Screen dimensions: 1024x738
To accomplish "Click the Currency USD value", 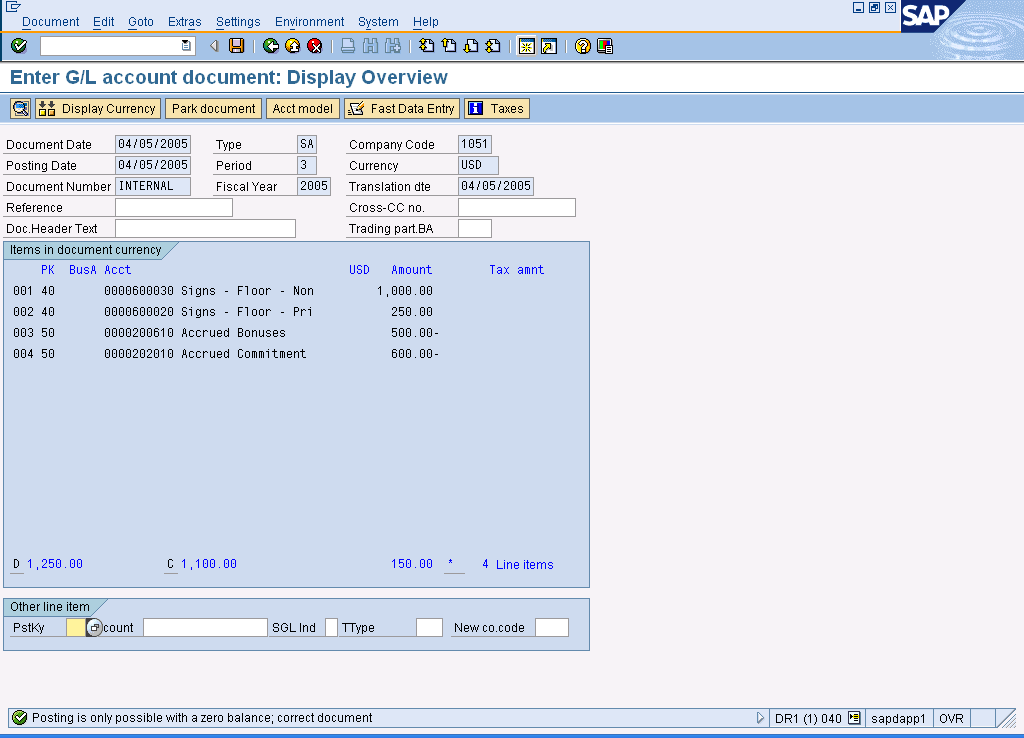I will [478, 165].
